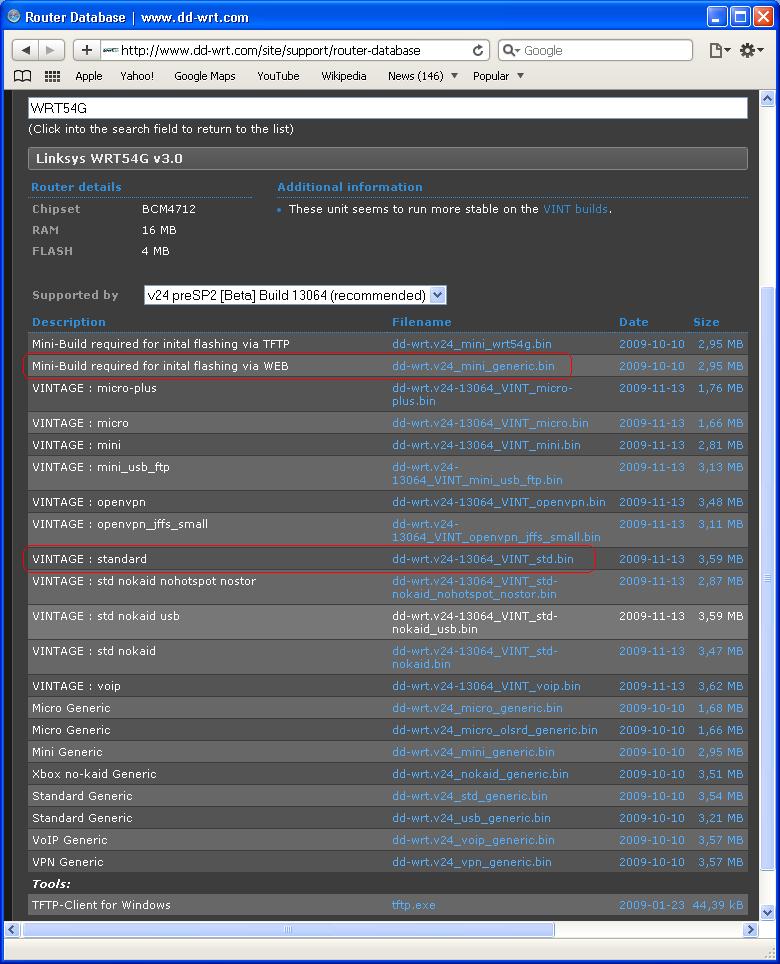
Task: Open the Supported by build dropdown
Action: pos(295,295)
